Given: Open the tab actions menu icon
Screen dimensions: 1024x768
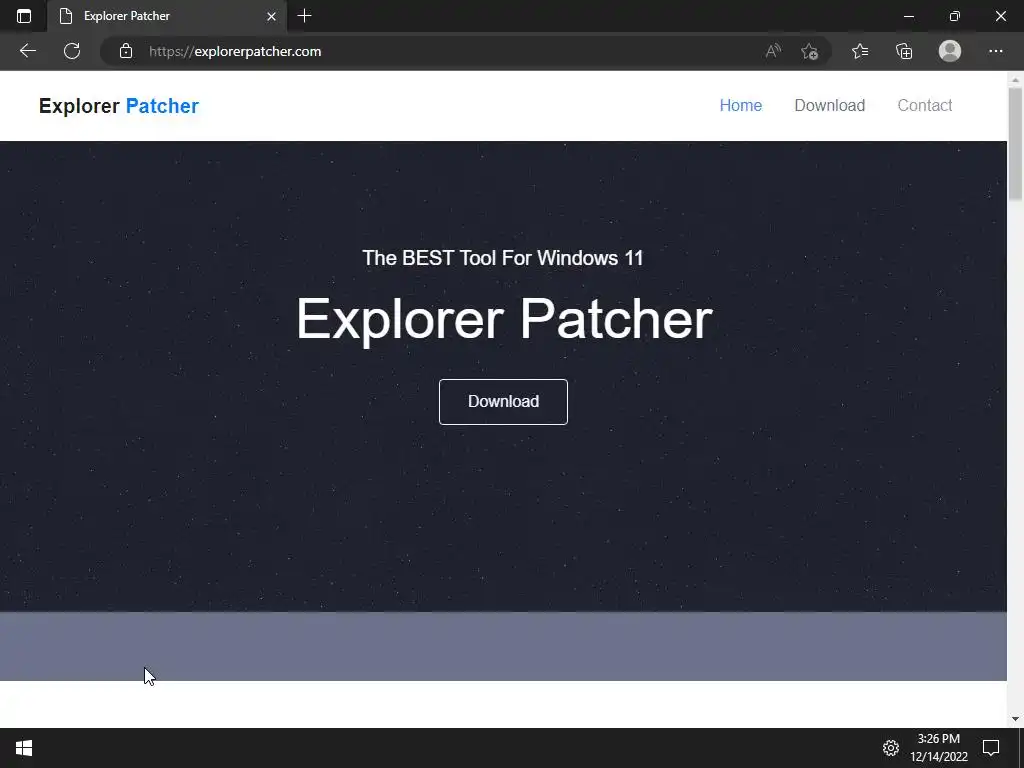Looking at the screenshot, I should click(24, 16).
